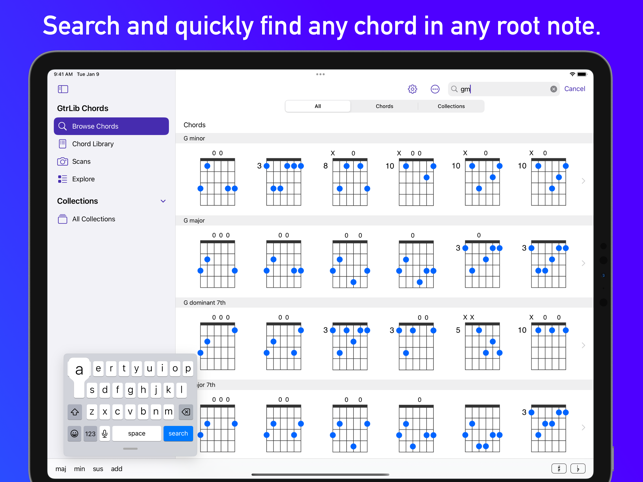Toggle the sharp accidental button
This screenshot has width=643, height=482.
(559, 468)
